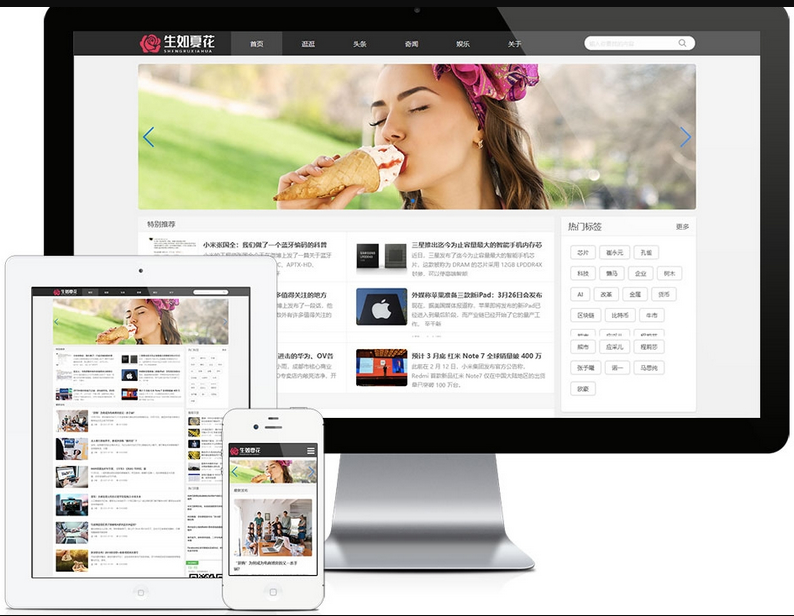Click into the header search input field
The width and height of the screenshot is (794, 616).
coord(629,43)
